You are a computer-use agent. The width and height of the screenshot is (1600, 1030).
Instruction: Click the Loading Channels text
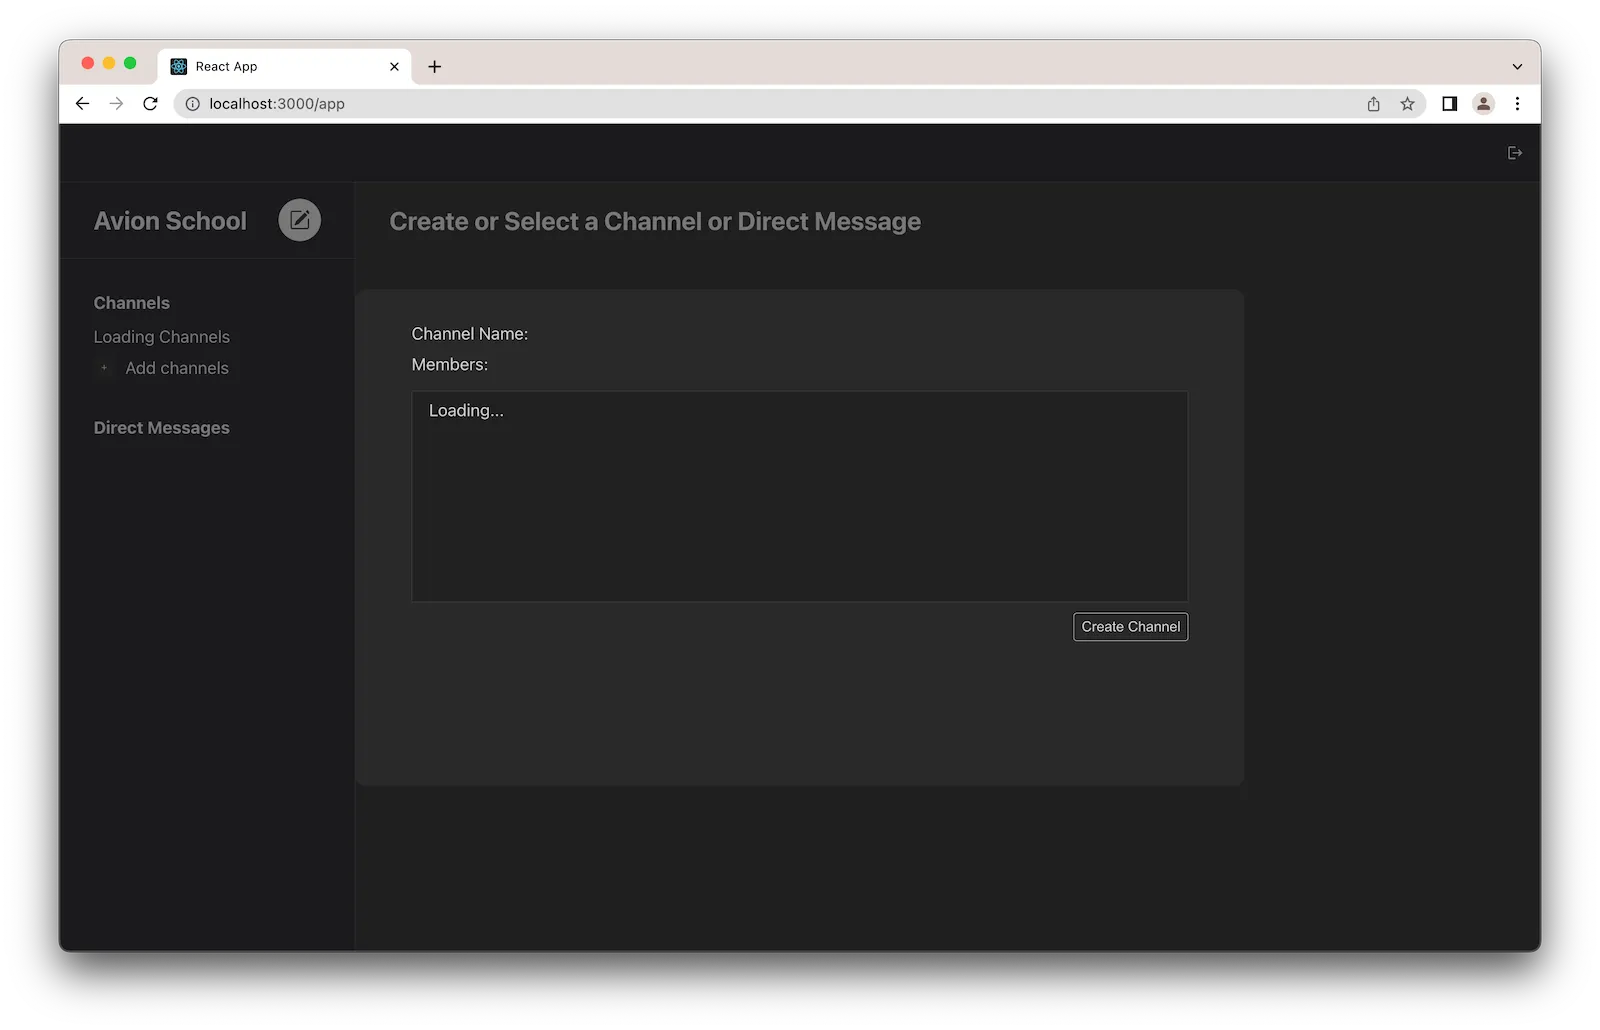click(x=161, y=337)
